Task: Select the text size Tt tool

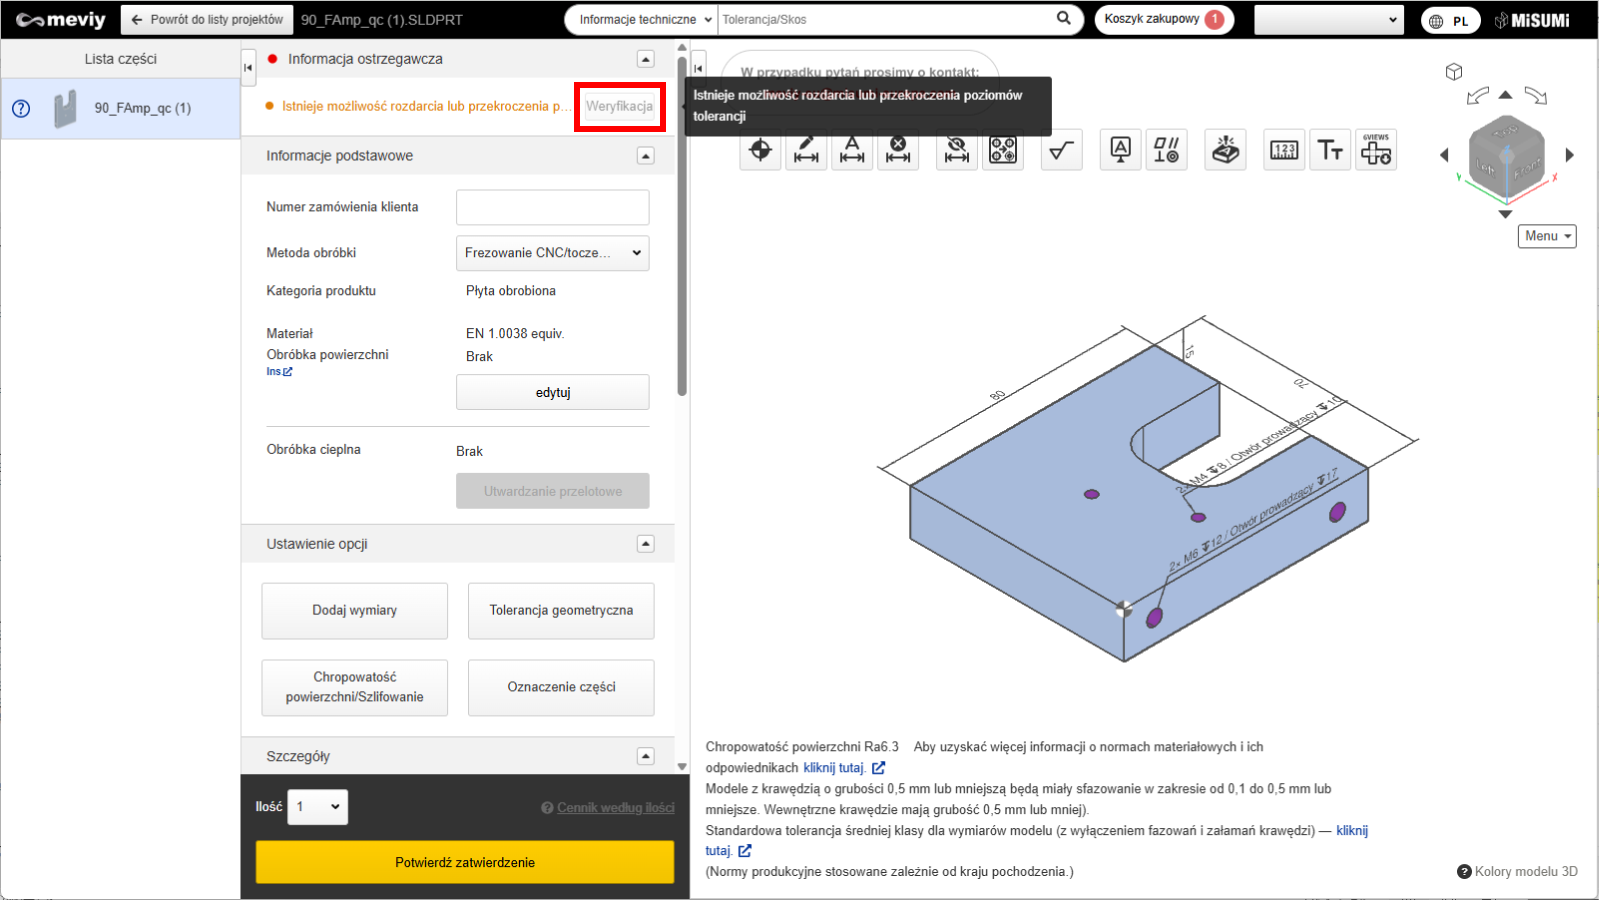Action: coord(1330,150)
